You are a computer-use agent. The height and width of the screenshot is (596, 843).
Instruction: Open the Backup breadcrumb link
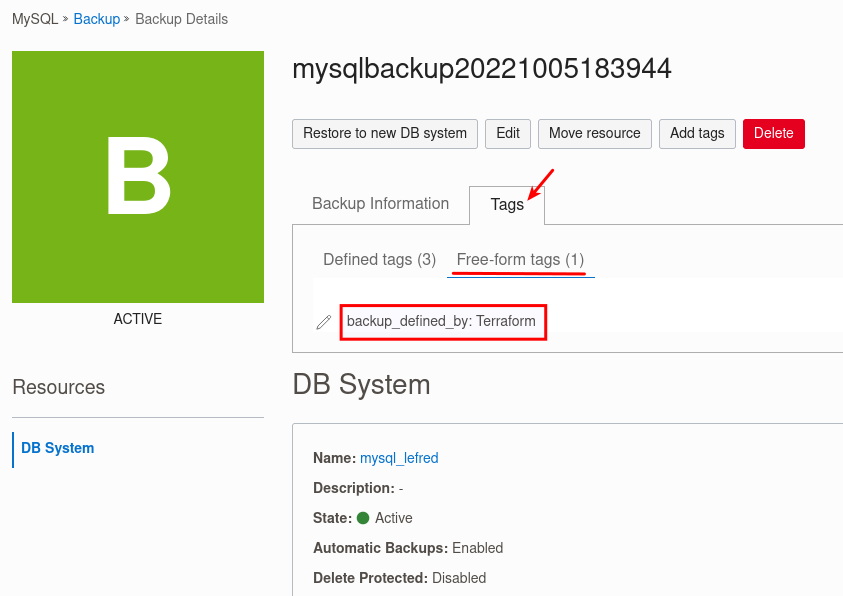click(96, 18)
